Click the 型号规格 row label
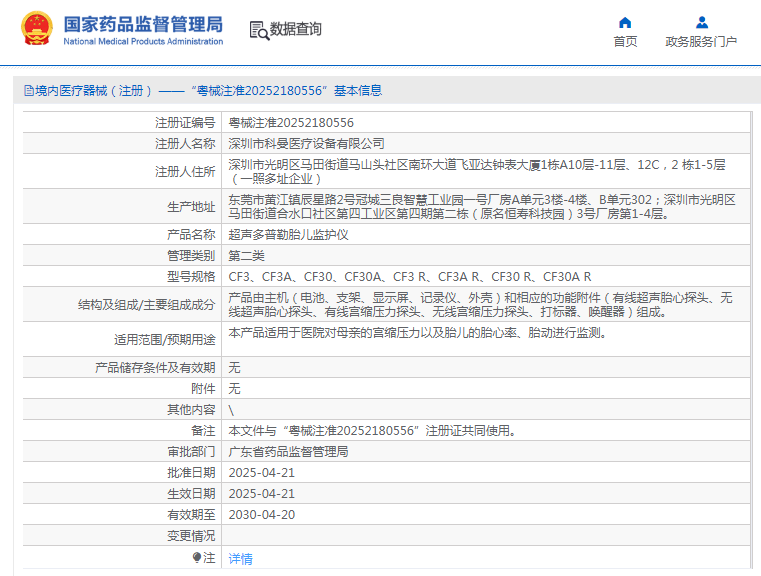 tap(191, 277)
